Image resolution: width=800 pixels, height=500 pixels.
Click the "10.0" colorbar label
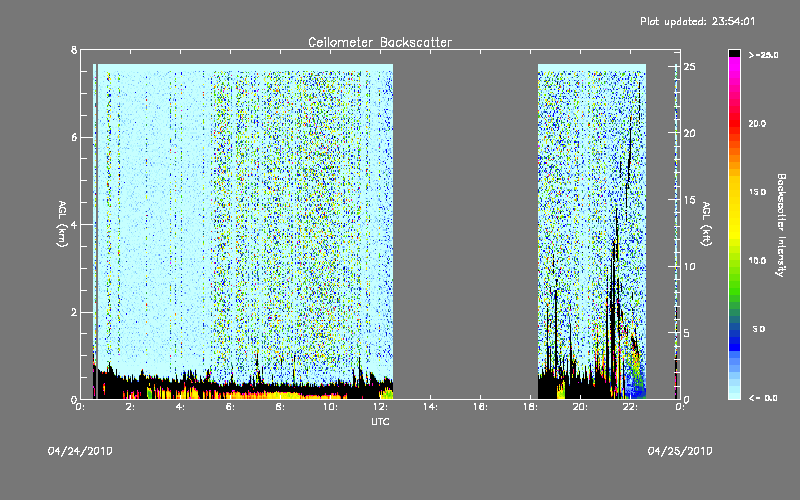click(x=757, y=261)
